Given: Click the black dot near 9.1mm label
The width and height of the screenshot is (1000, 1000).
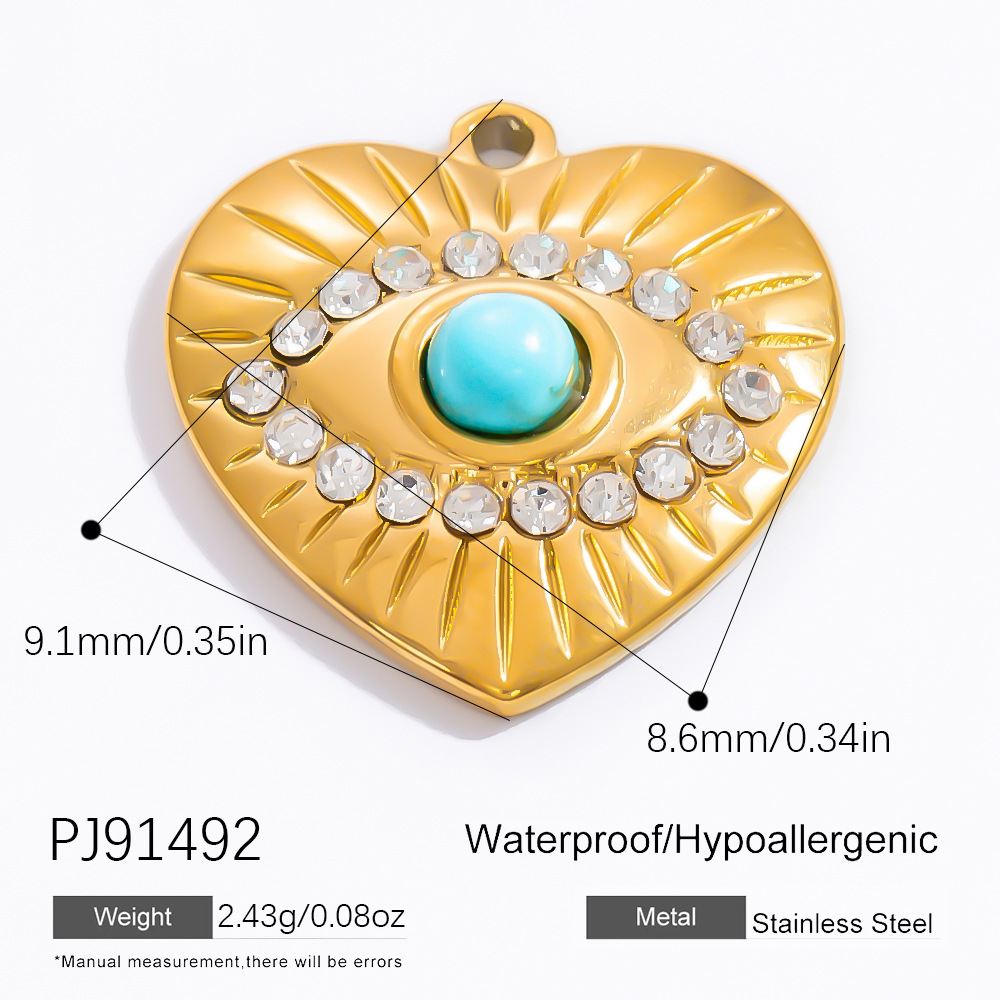Looking at the screenshot, I should click(91, 529).
